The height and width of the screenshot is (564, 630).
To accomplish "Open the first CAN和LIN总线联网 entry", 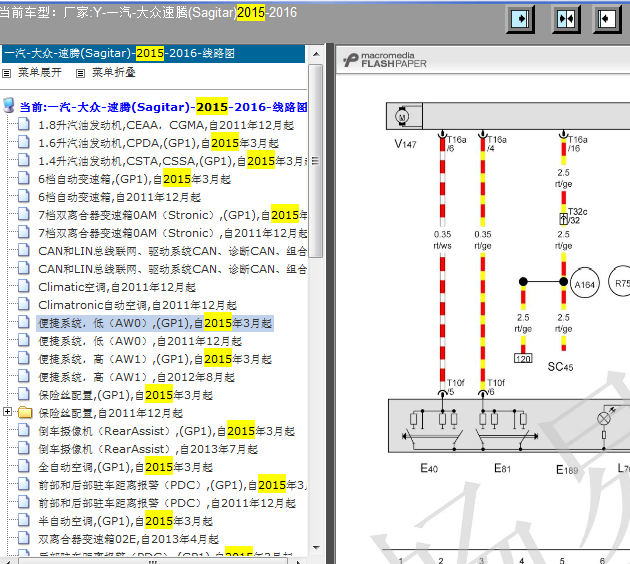I will [x=173, y=251].
